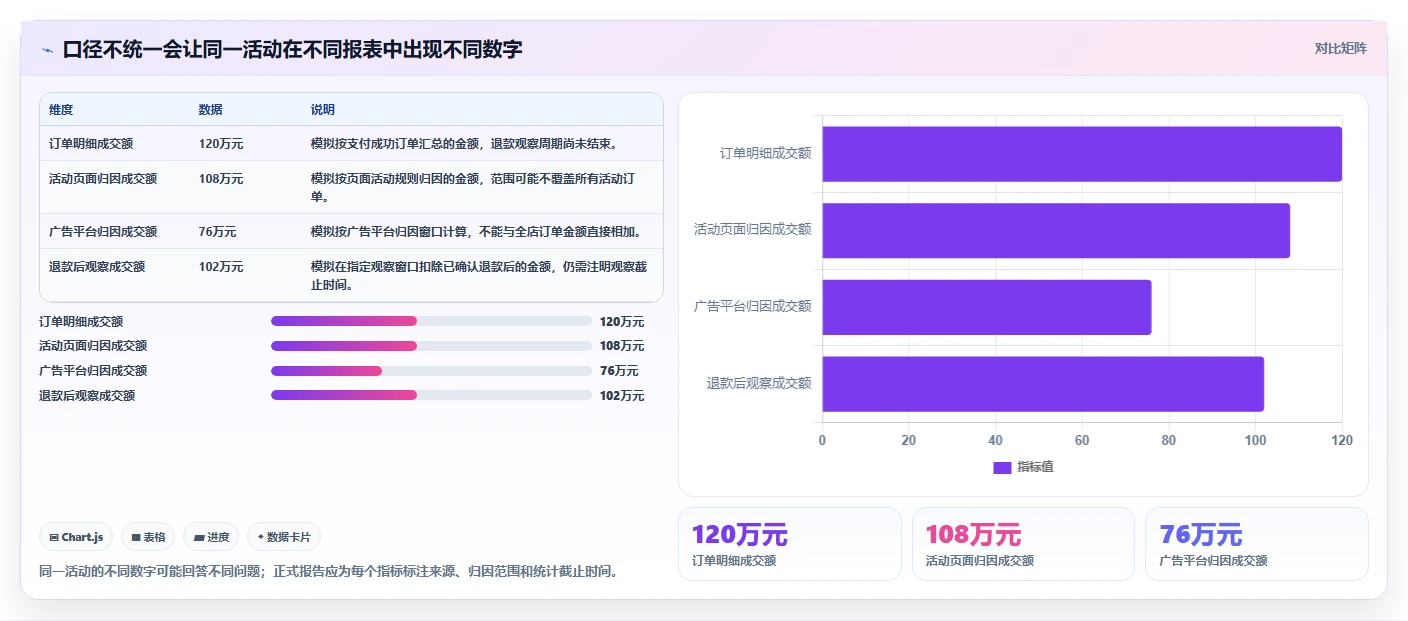Click the 广告平台归因成交额 chart bar
The image size is (1408, 621).
pos(987,307)
